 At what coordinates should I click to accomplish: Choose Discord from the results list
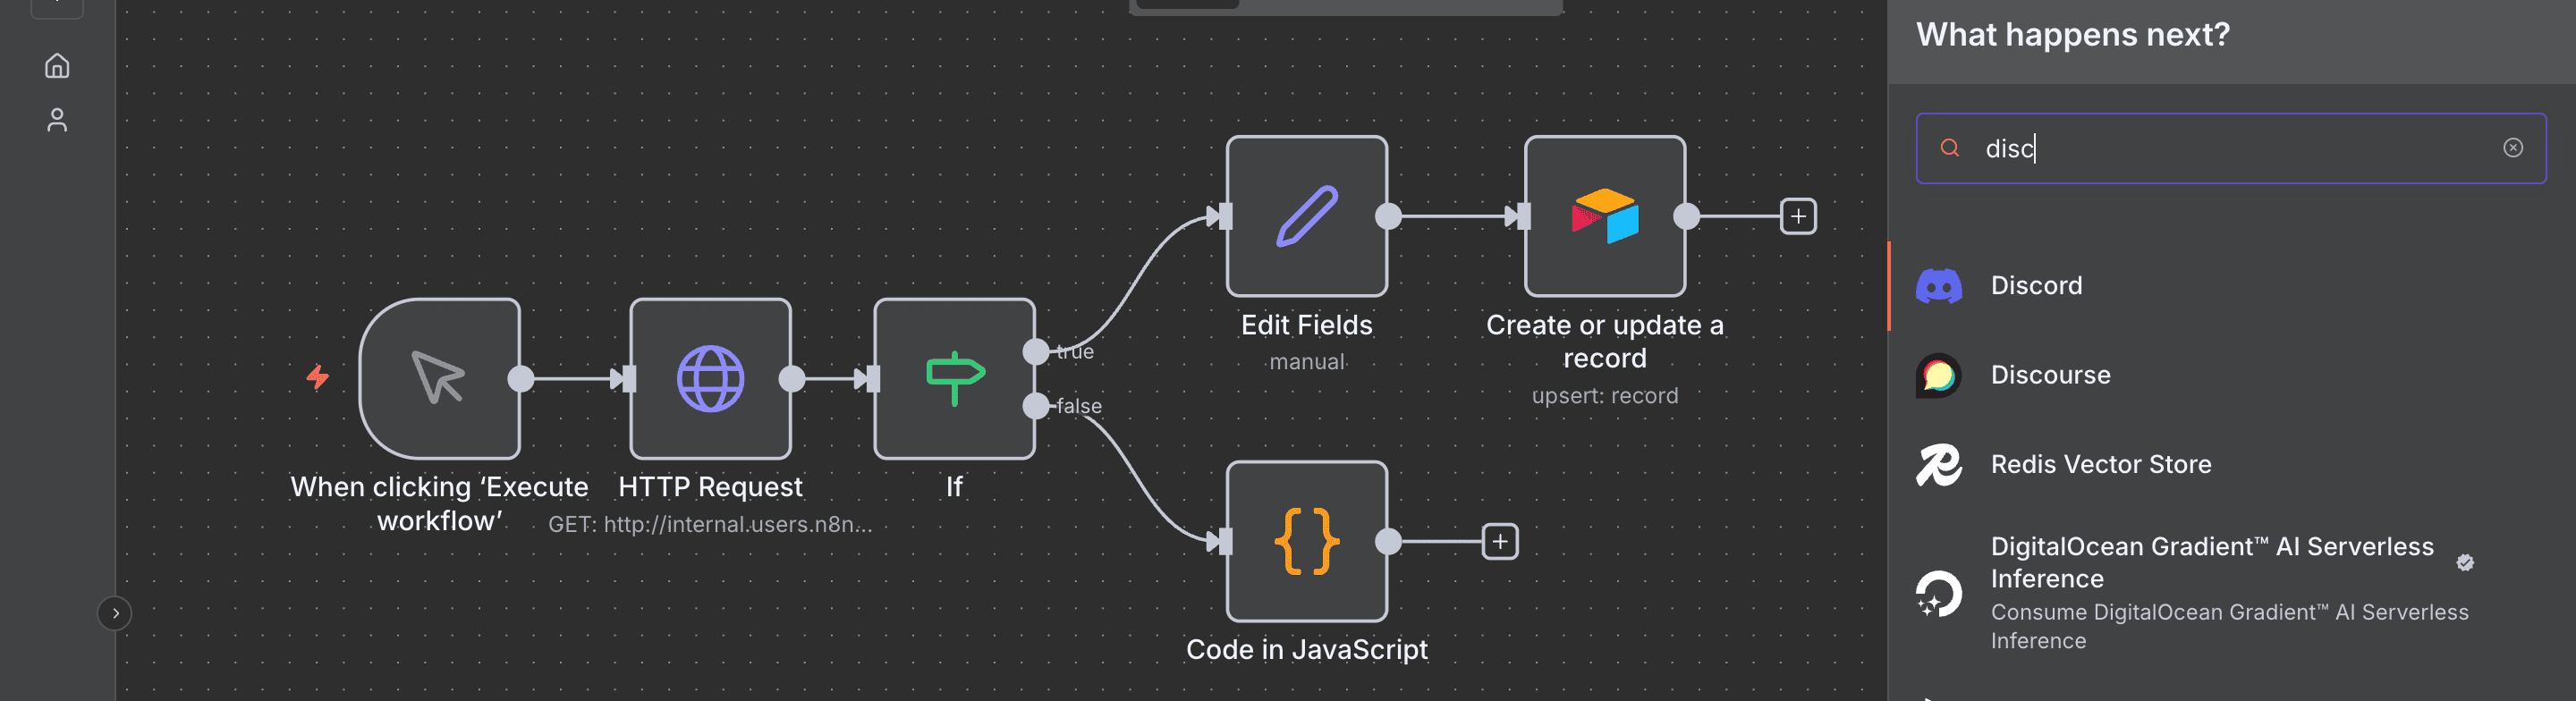tap(2231, 286)
